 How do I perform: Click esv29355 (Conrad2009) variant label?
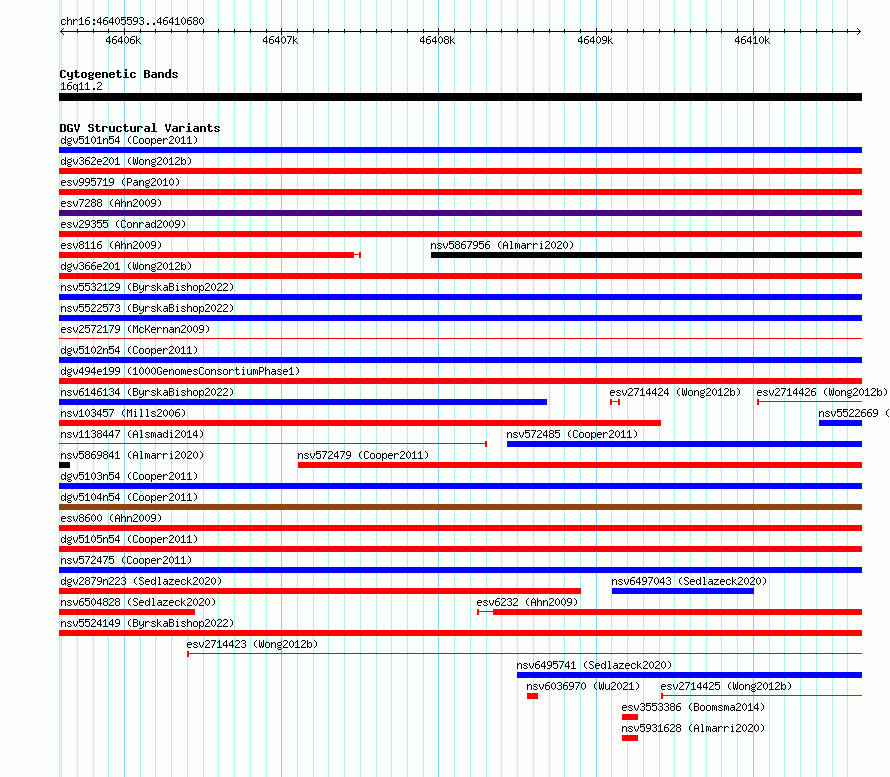123,224
